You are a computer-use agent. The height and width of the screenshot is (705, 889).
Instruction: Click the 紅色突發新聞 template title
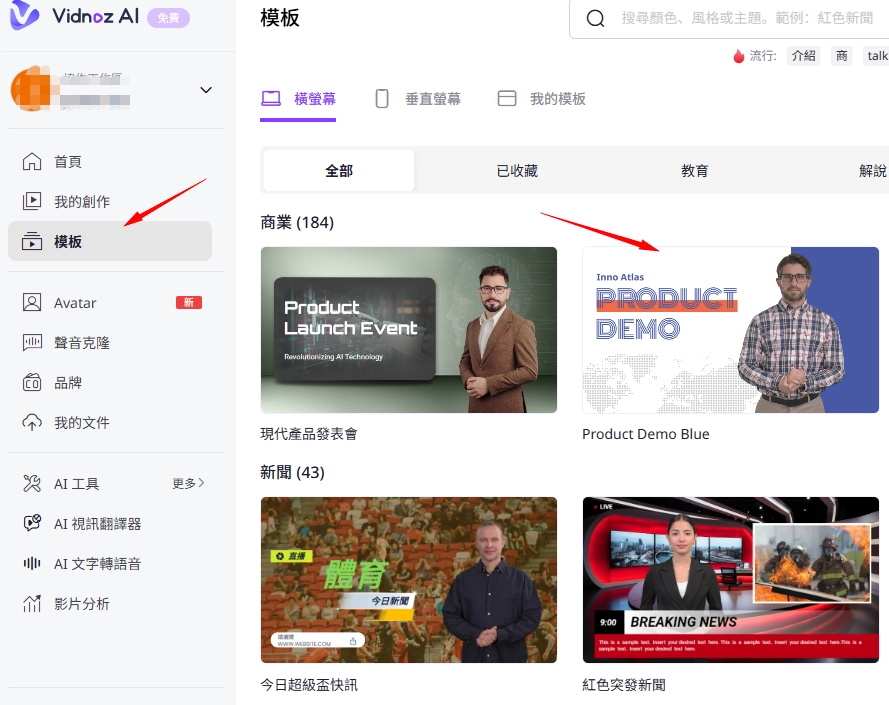pos(624,685)
